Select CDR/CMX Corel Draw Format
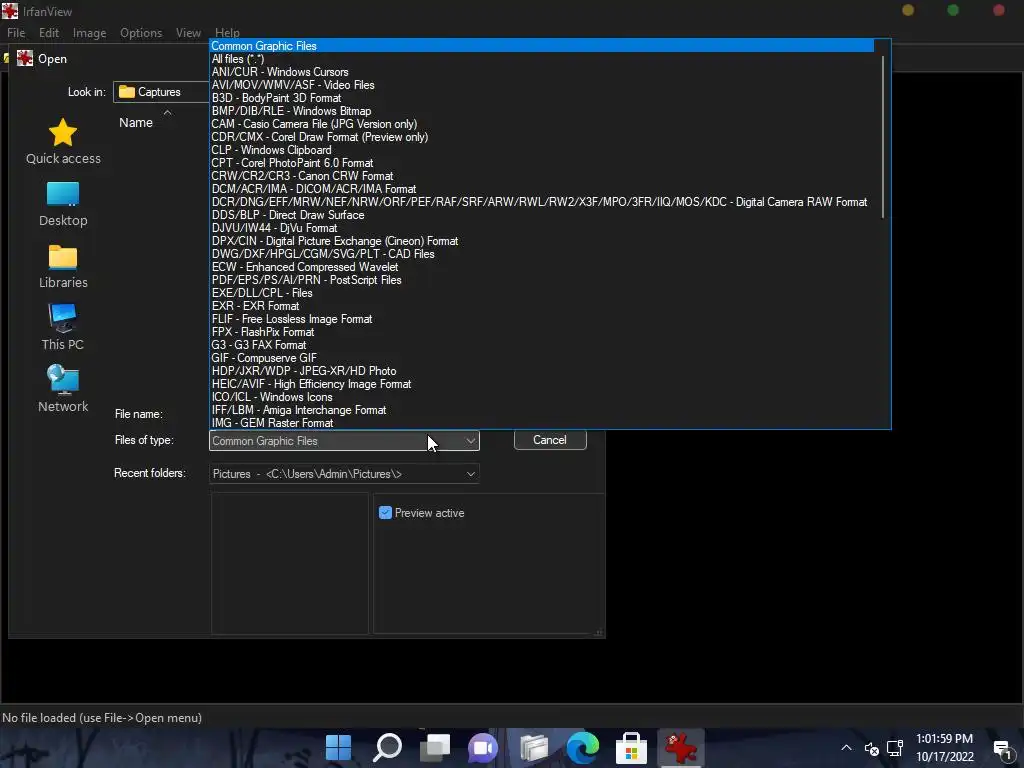 pos(541,137)
